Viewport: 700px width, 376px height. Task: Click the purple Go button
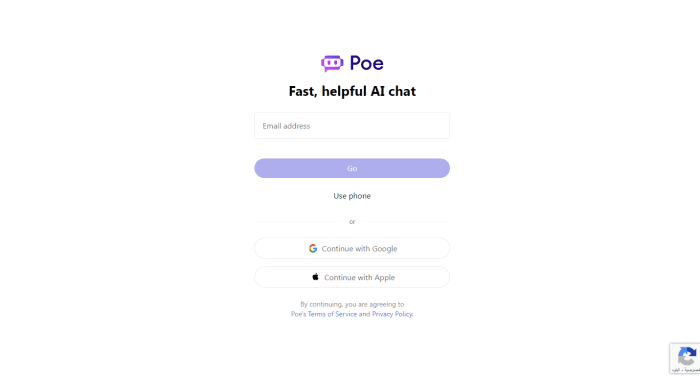352,168
